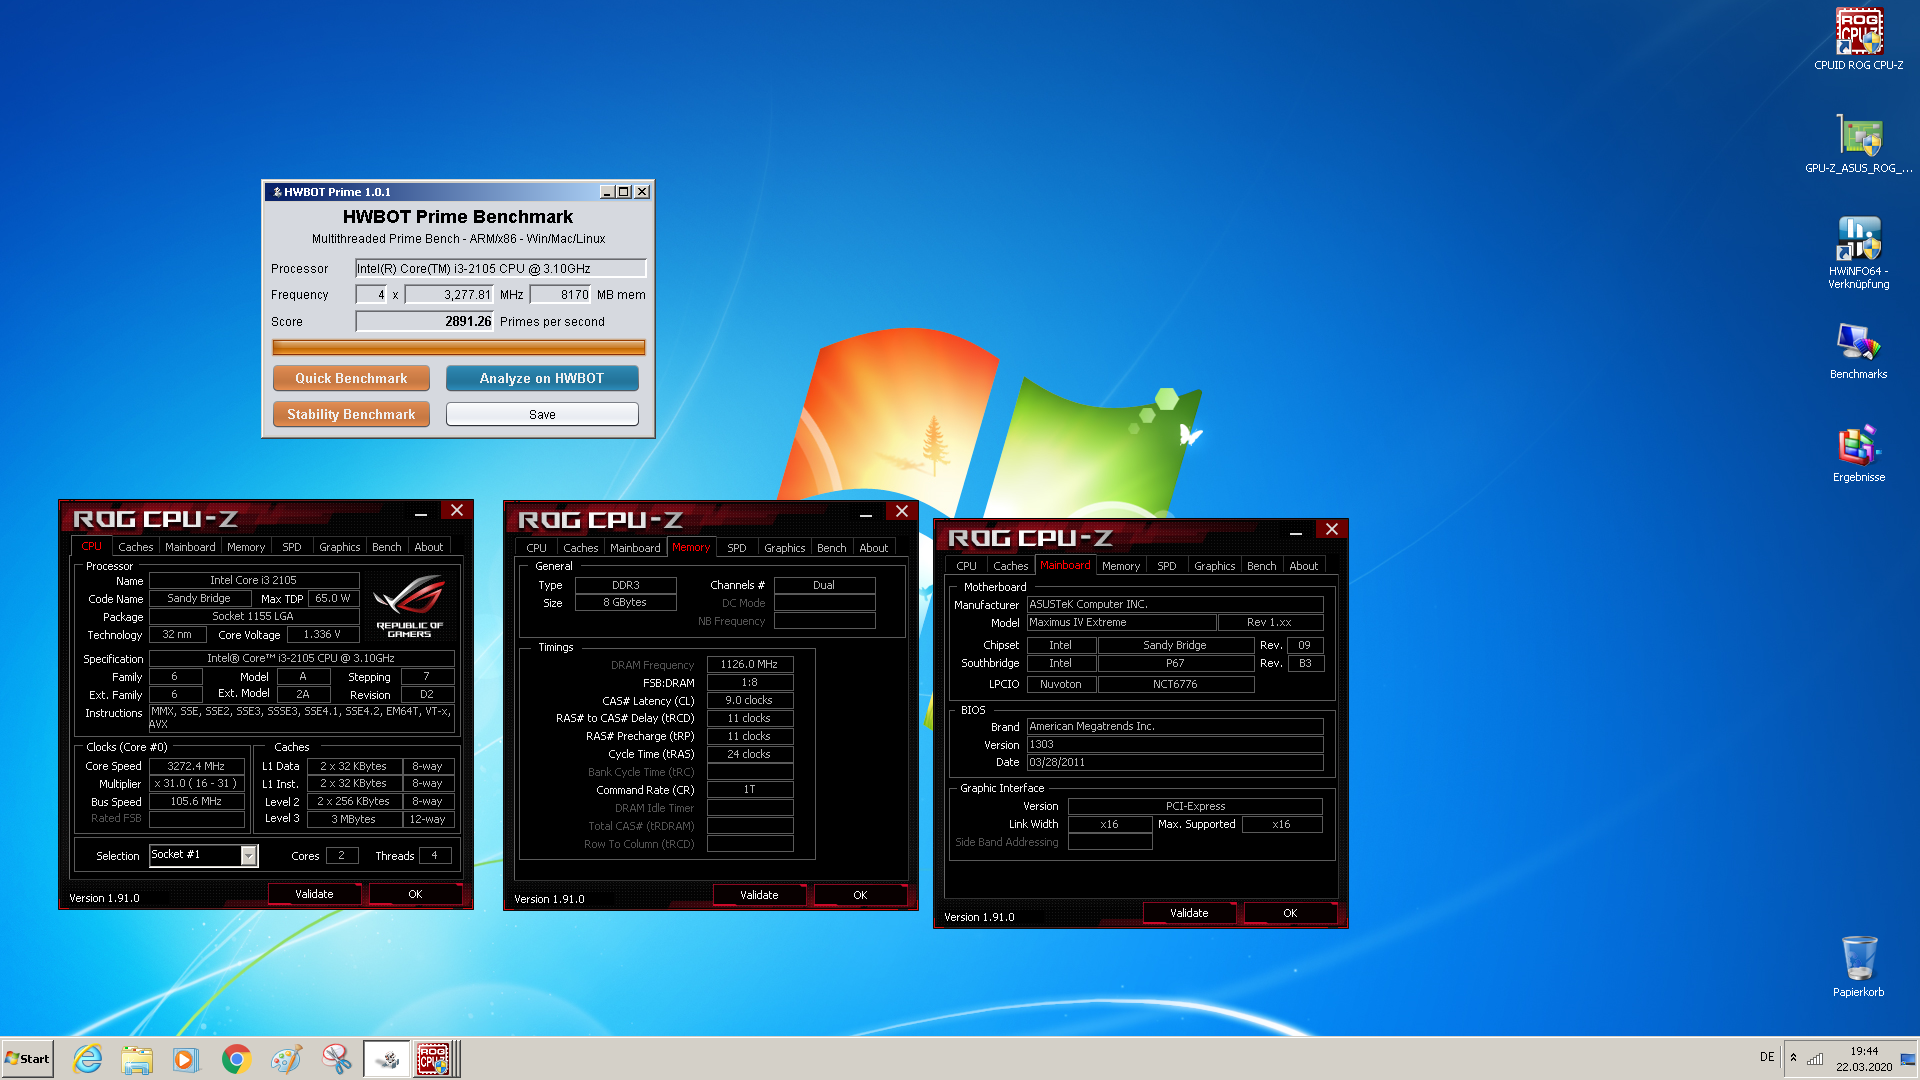Click OK in the CPU tab window
1920x1080 pixels.
(x=415, y=894)
